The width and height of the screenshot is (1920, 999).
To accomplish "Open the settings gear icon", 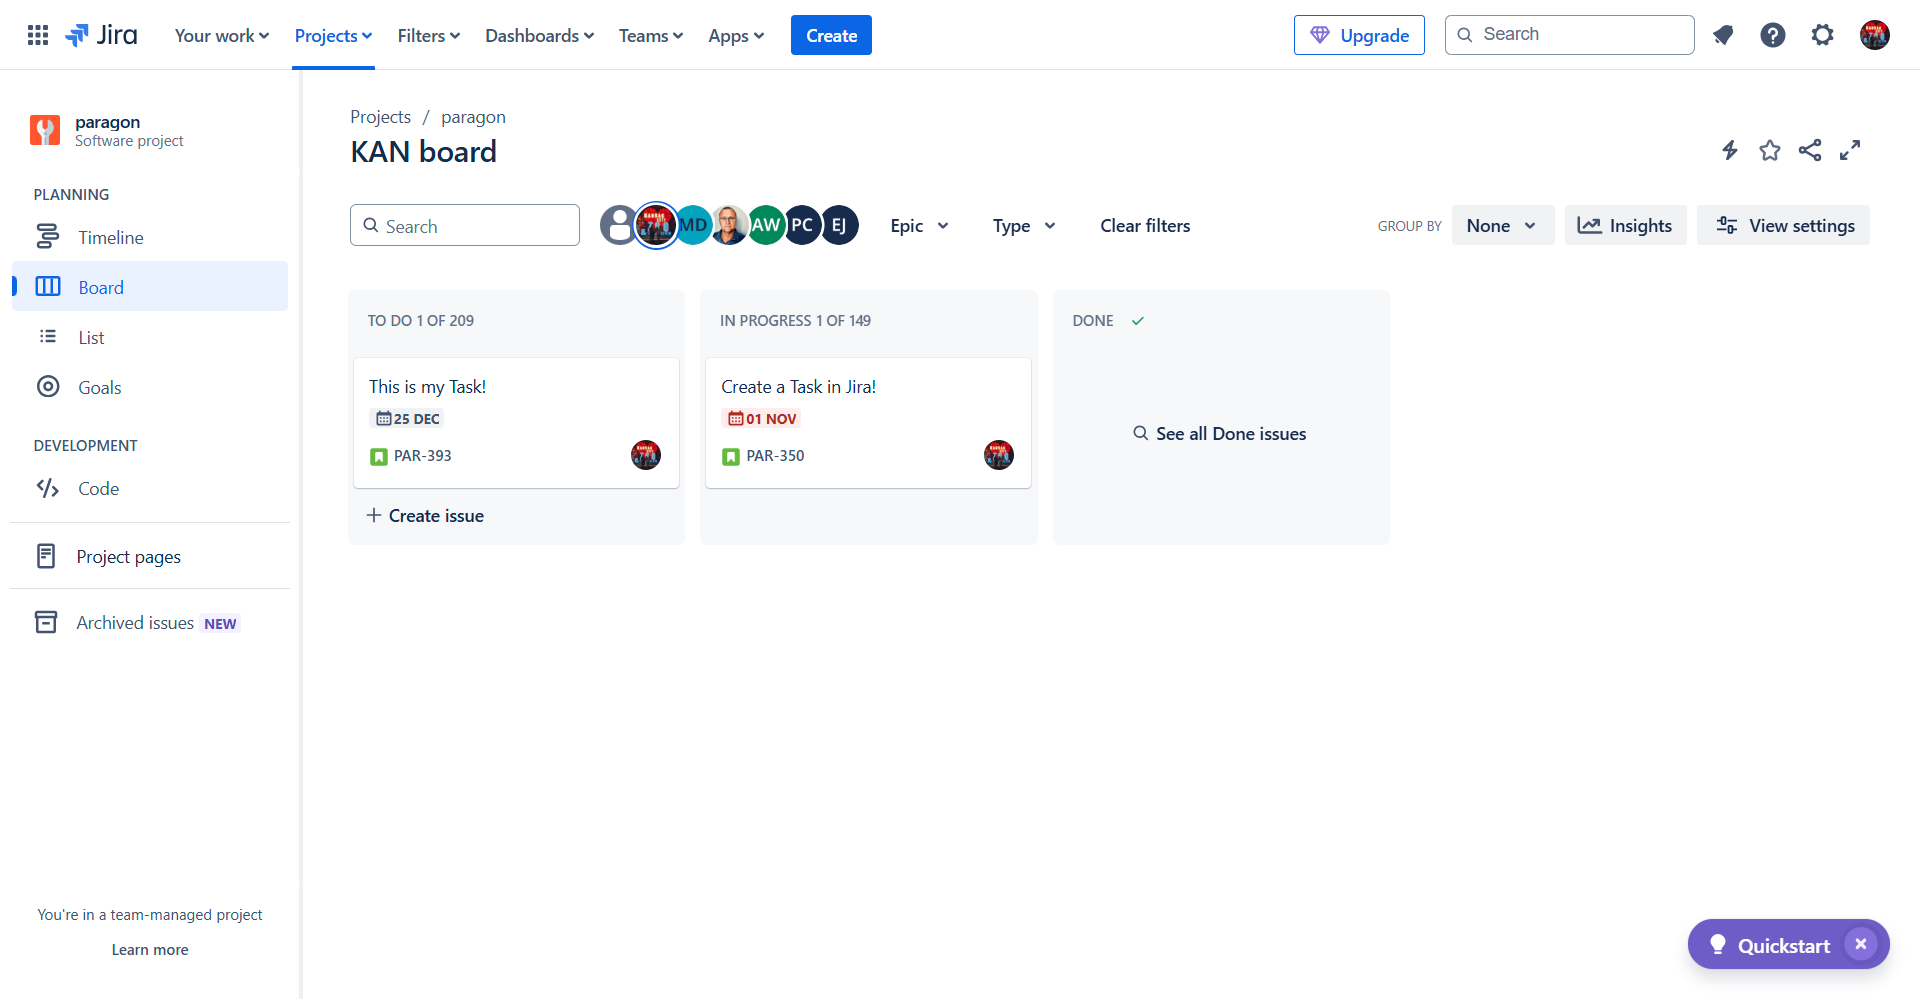I will coord(1823,35).
